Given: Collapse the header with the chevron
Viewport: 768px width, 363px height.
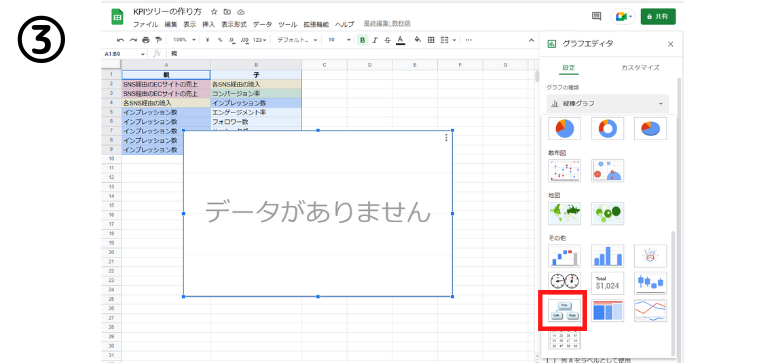Looking at the screenshot, I should (531, 40).
